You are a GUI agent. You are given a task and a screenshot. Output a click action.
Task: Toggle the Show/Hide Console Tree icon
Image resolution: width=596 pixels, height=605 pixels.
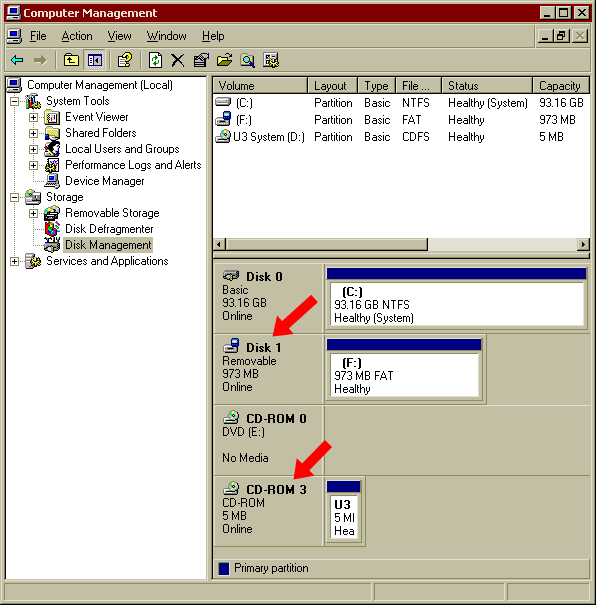click(95, 60)
